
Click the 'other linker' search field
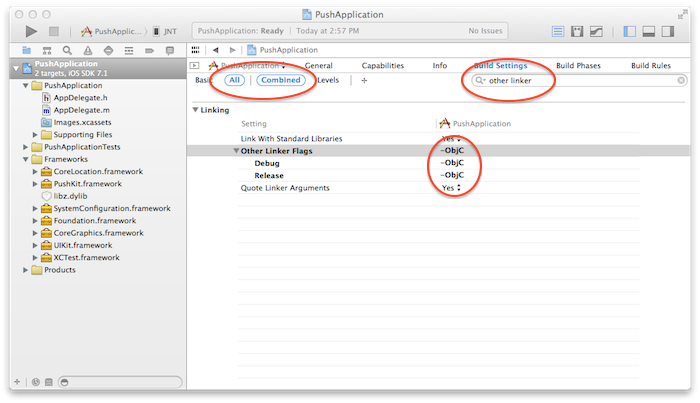[x=579, y=80]
